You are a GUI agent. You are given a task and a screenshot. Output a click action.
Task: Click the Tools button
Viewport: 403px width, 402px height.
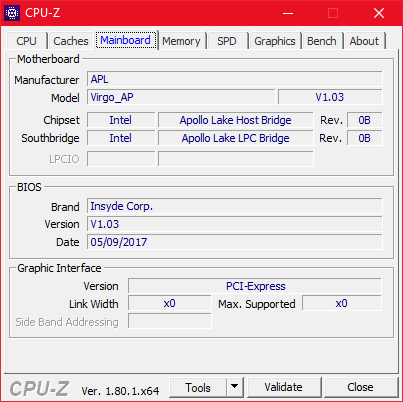[198, 387]
